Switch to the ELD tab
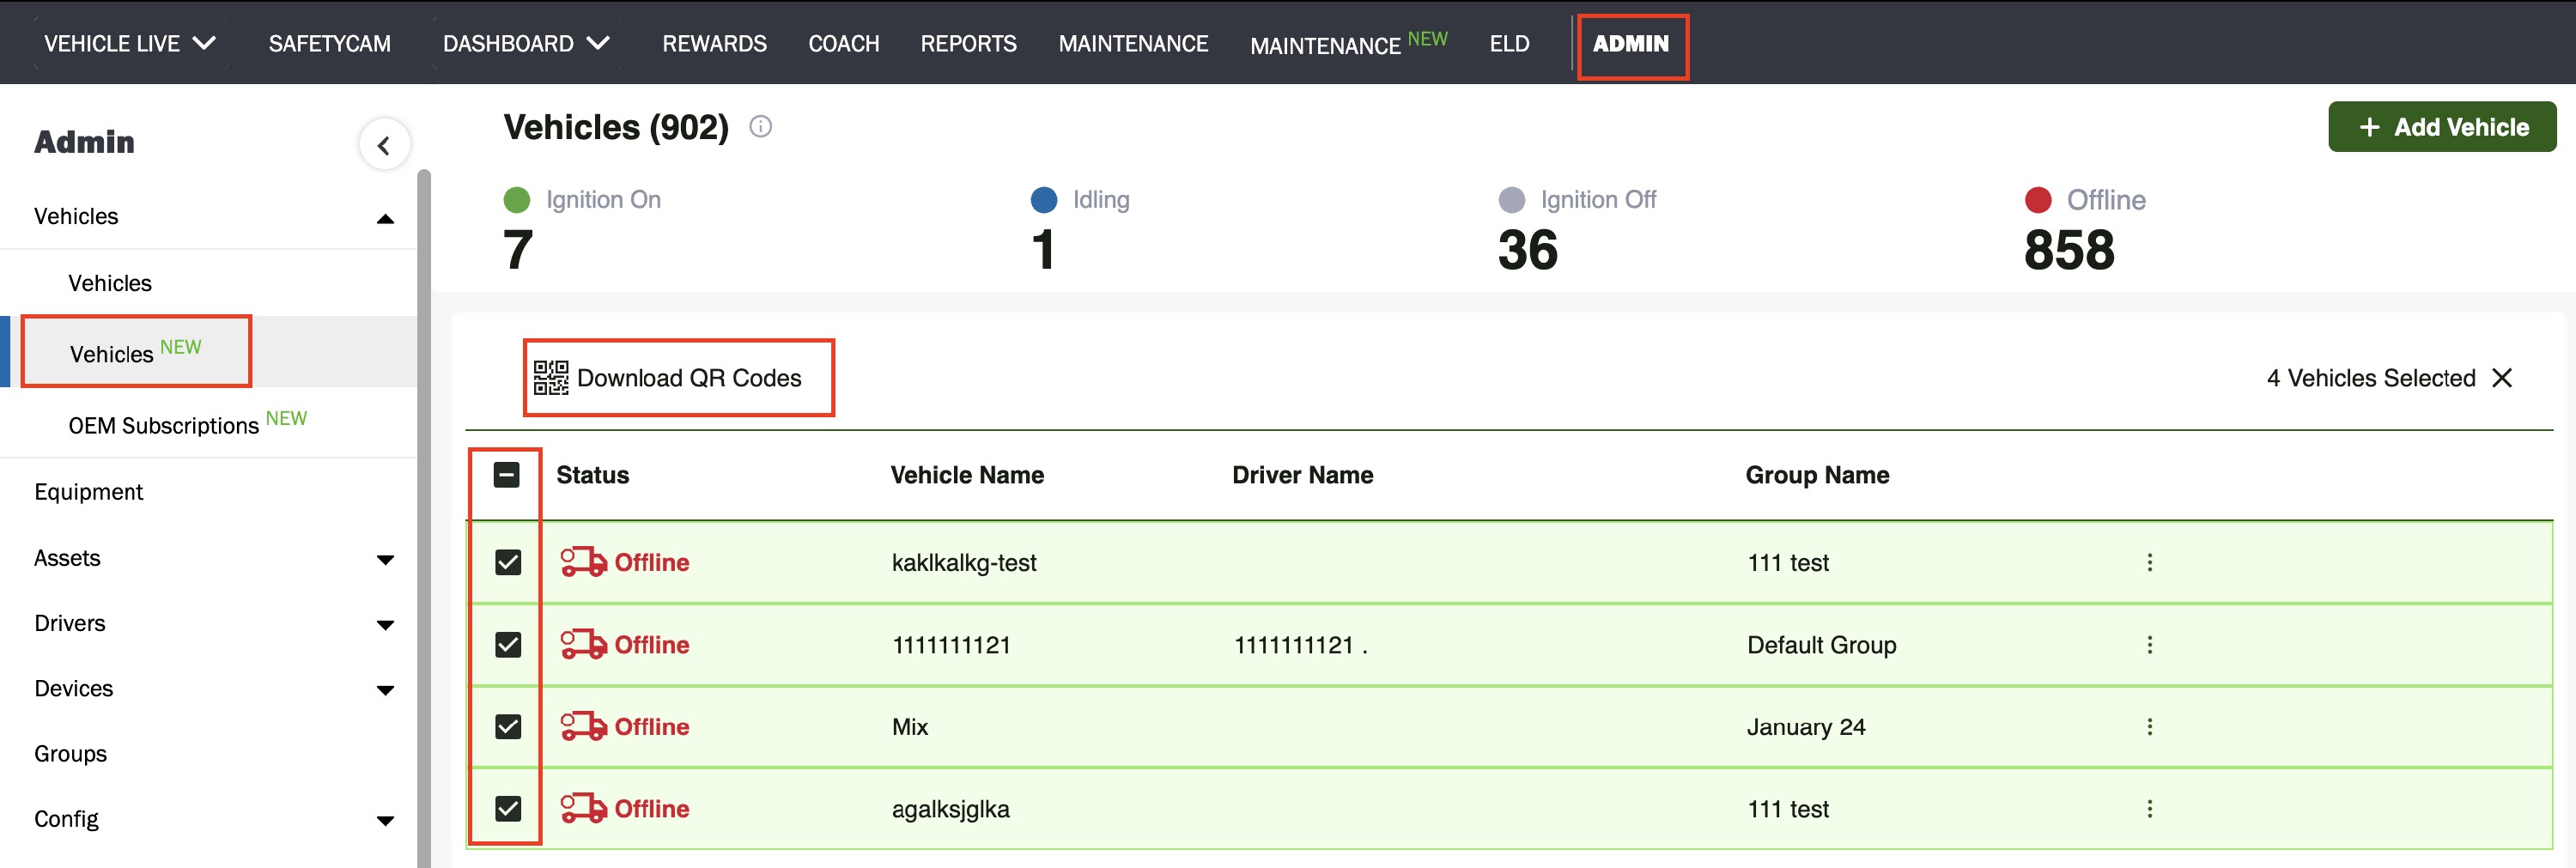The width and height of the screenshot is (2576, 868). 1509,43
